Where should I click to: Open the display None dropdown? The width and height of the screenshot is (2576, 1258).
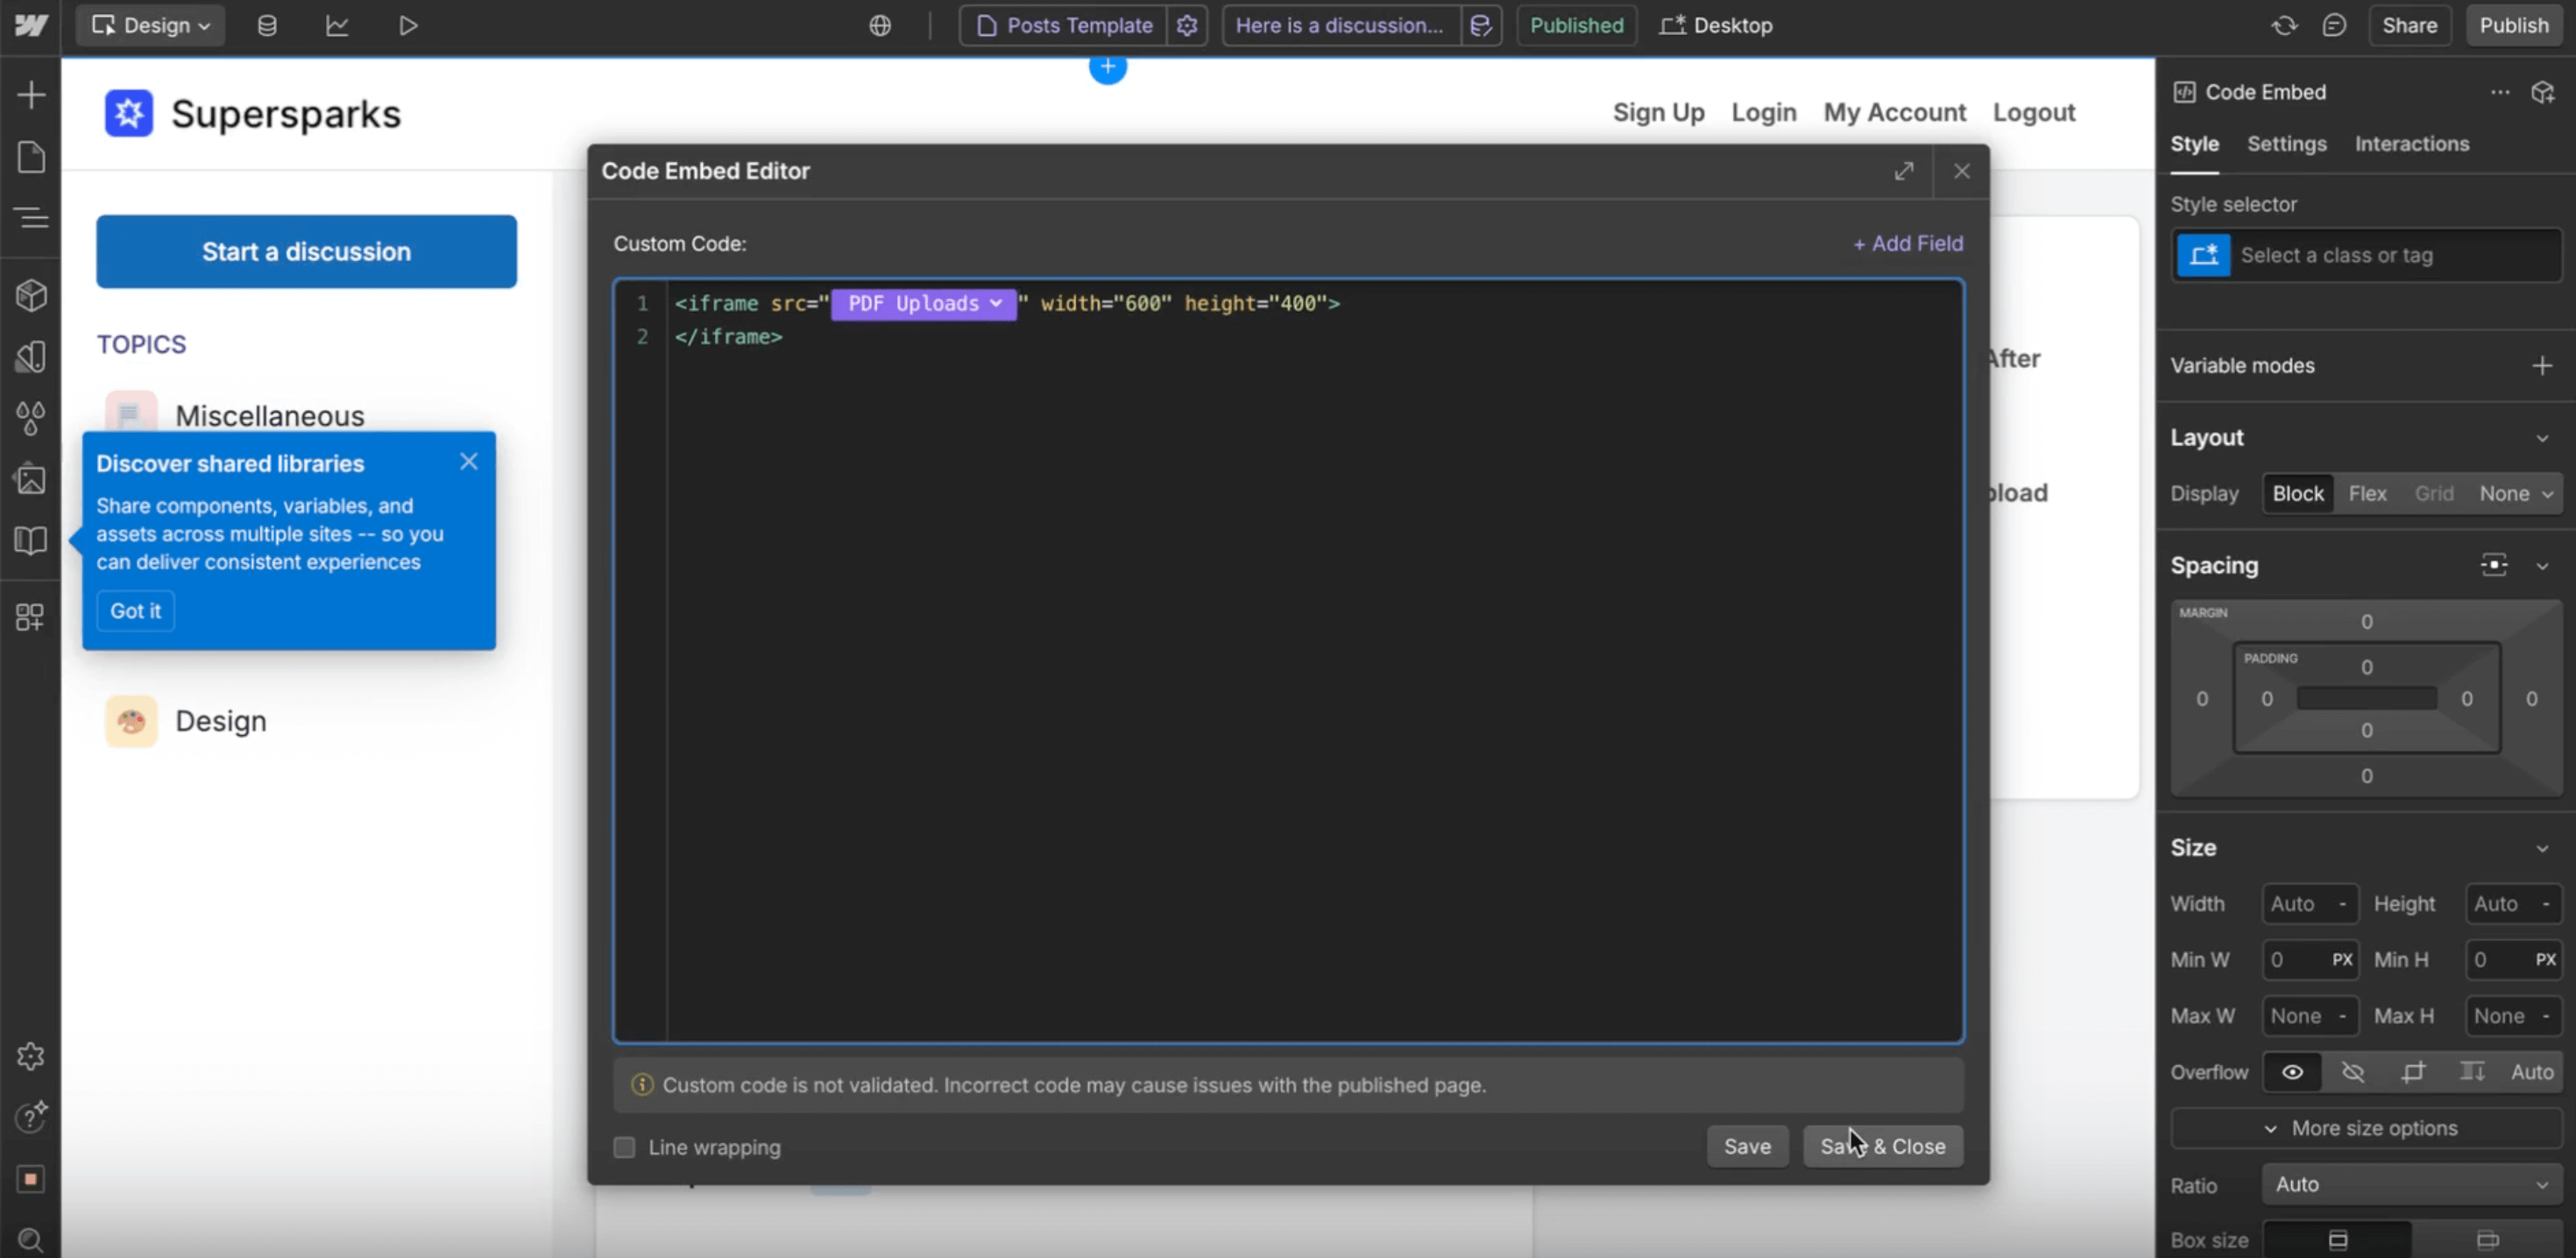click(2516, 493)
